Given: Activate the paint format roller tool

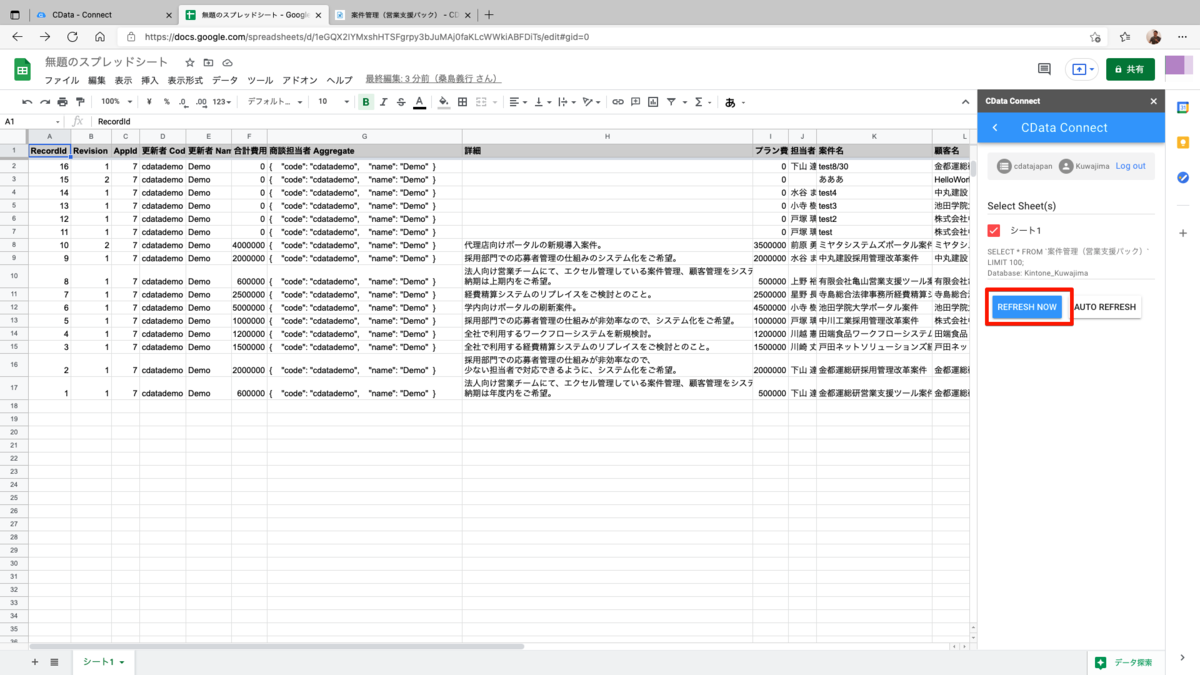Looking at the screenshot, I should coord(80,102).
